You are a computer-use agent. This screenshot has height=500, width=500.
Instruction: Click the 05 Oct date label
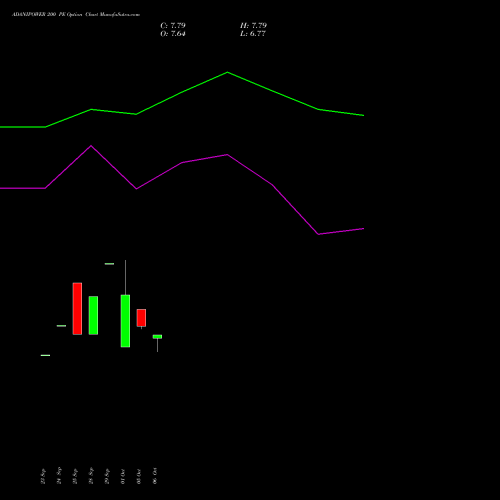click(x=139, y=476)
